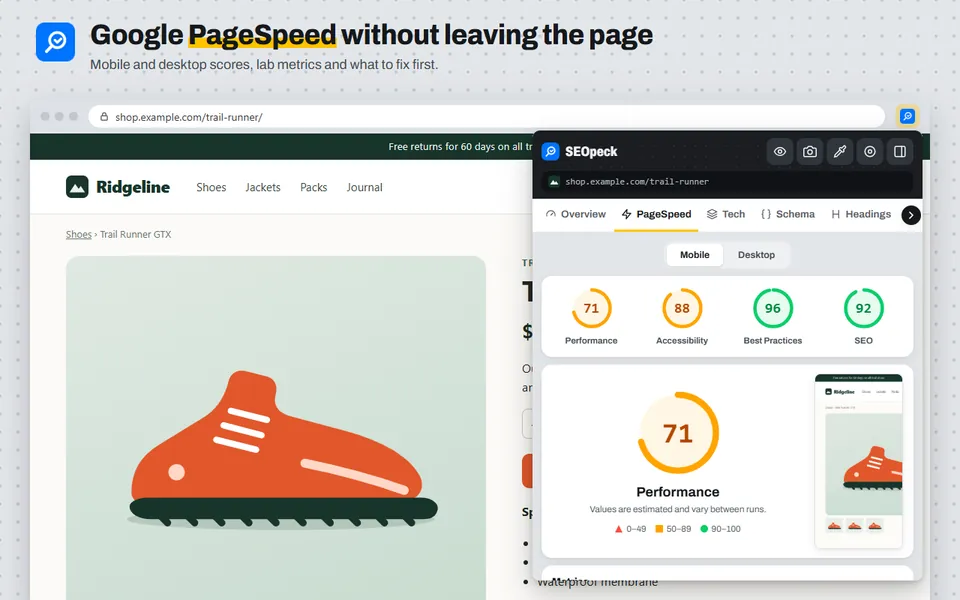Click the panel URL shop.example.com/trail-runner
This screenshot has height=600, width=960.
click(637, 182)
